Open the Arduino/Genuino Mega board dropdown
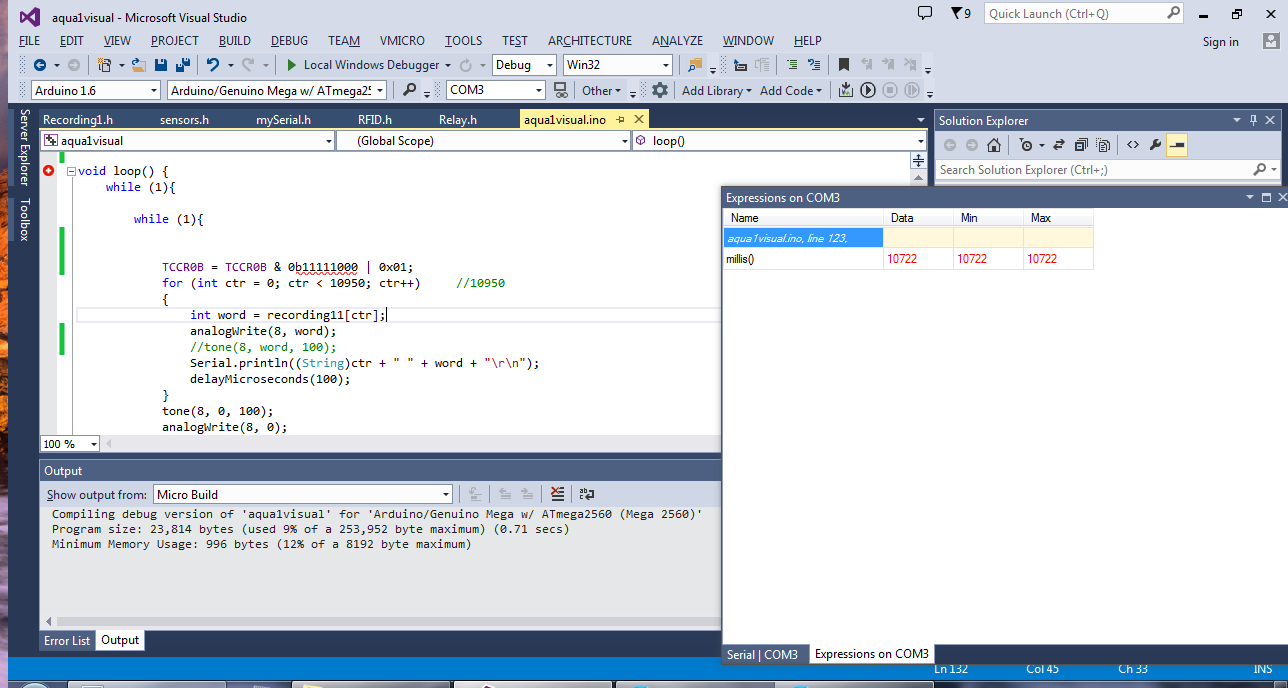The width and height of the screenshot is (1288, 688). 277,90
